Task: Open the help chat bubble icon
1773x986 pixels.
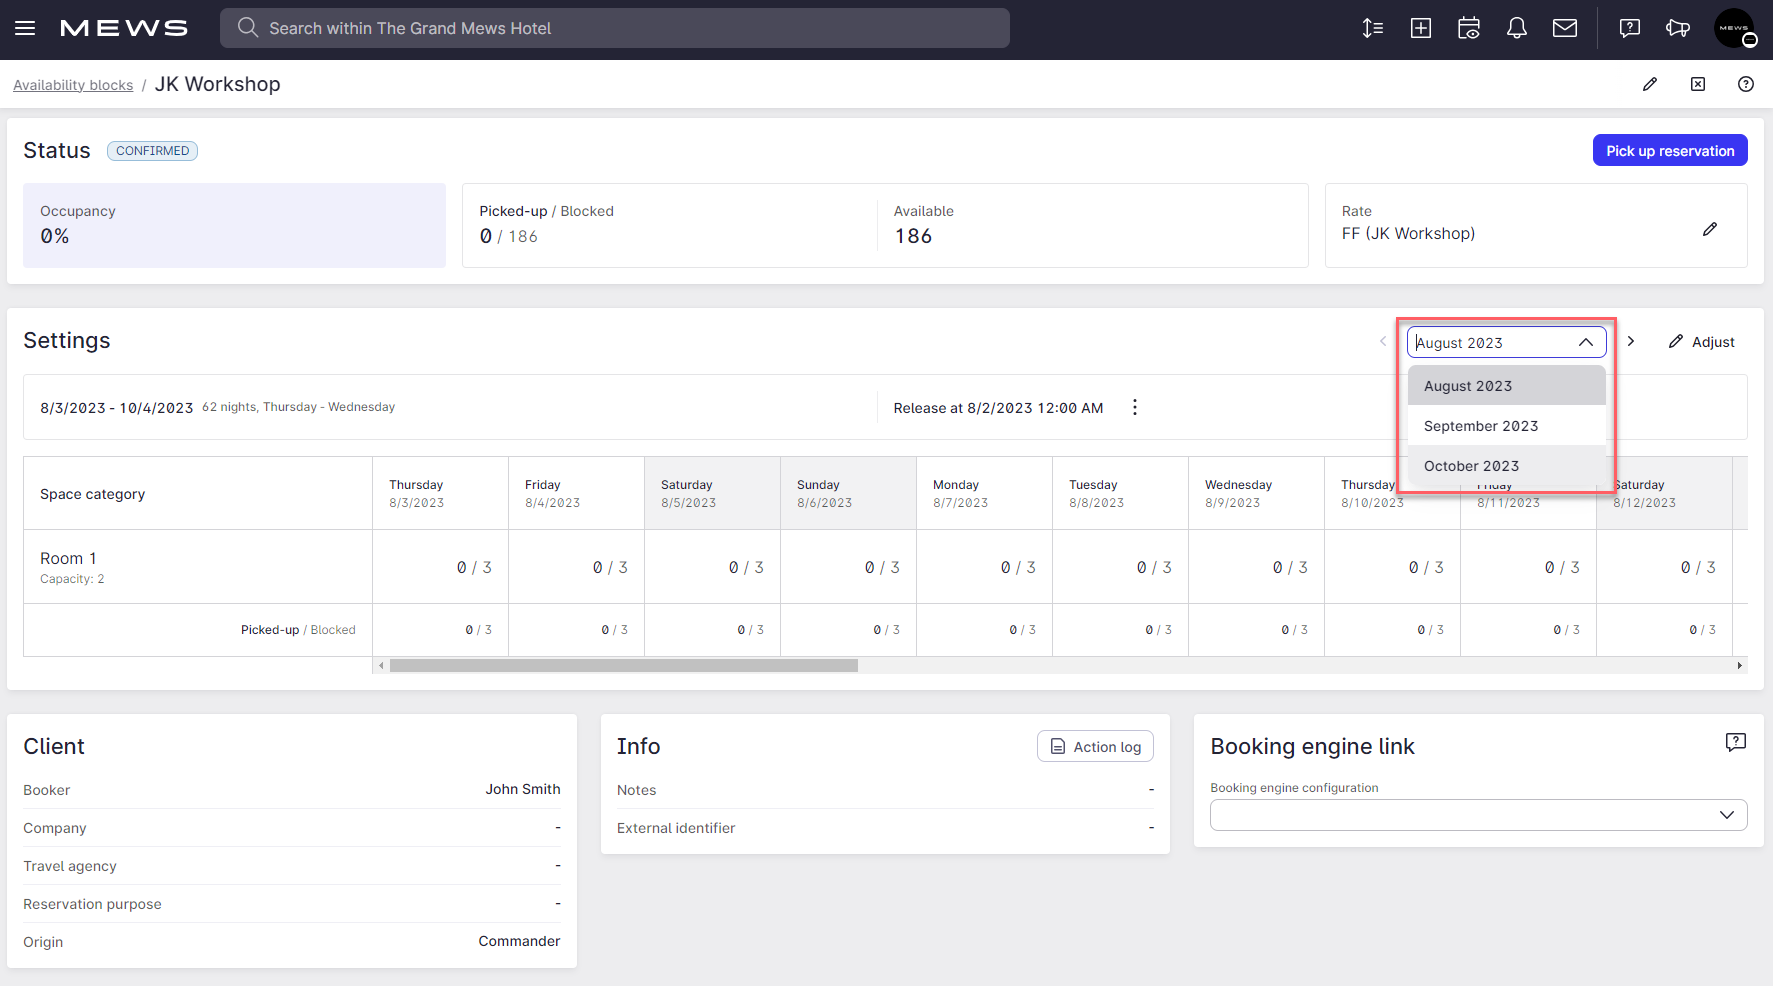Action: pos(1629,28)
